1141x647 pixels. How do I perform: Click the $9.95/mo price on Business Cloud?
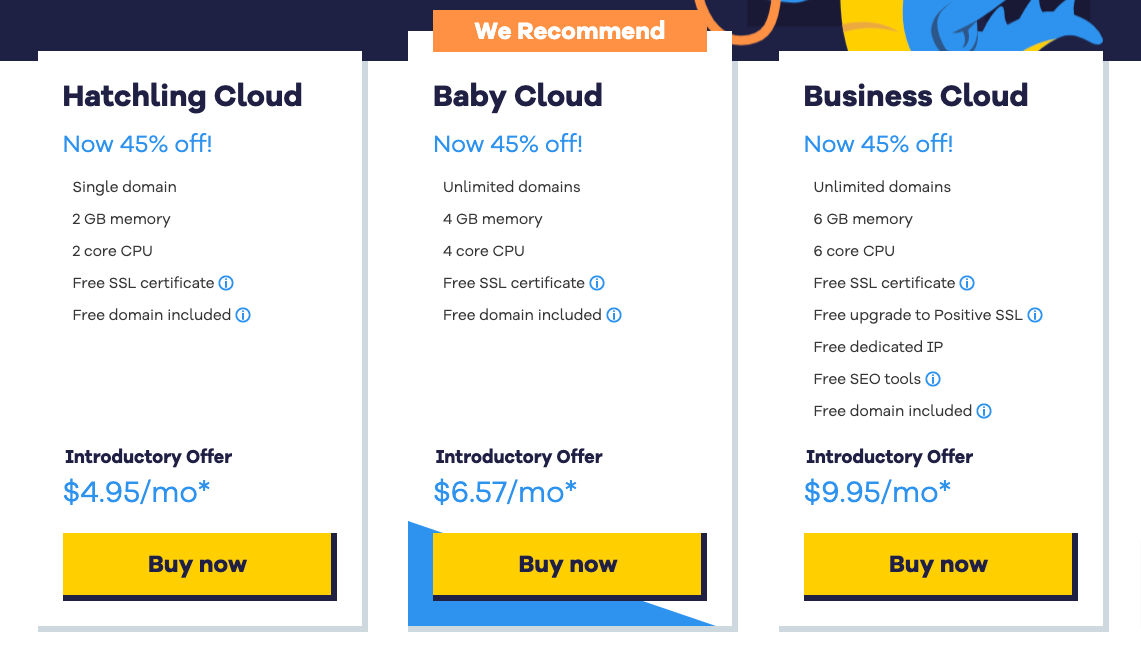tap(876, 491)
